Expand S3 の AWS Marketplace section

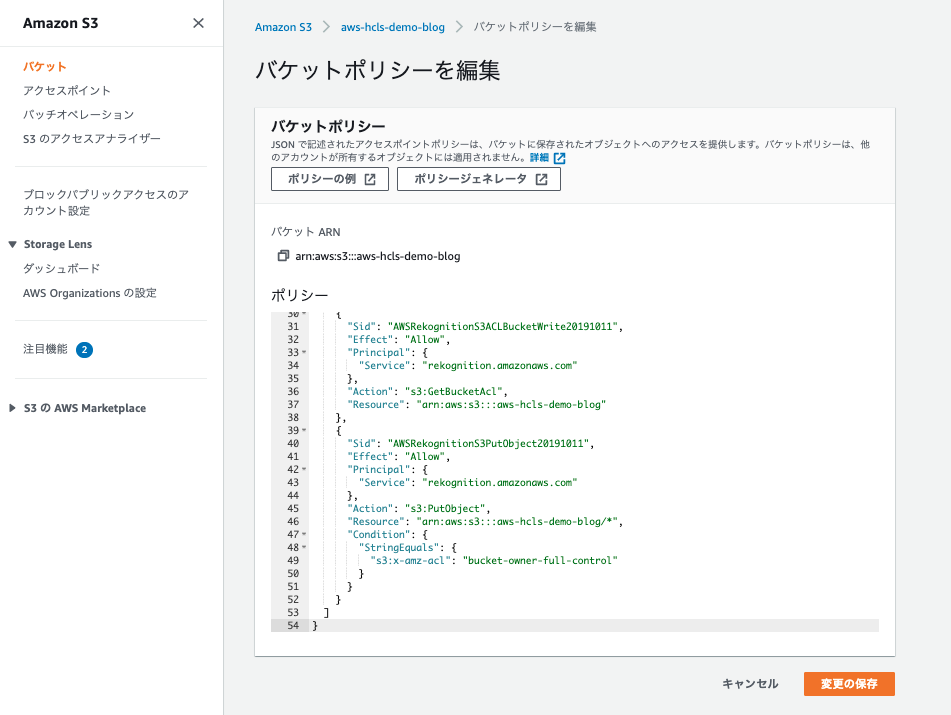pyautogui.click(x=12, y=408)
